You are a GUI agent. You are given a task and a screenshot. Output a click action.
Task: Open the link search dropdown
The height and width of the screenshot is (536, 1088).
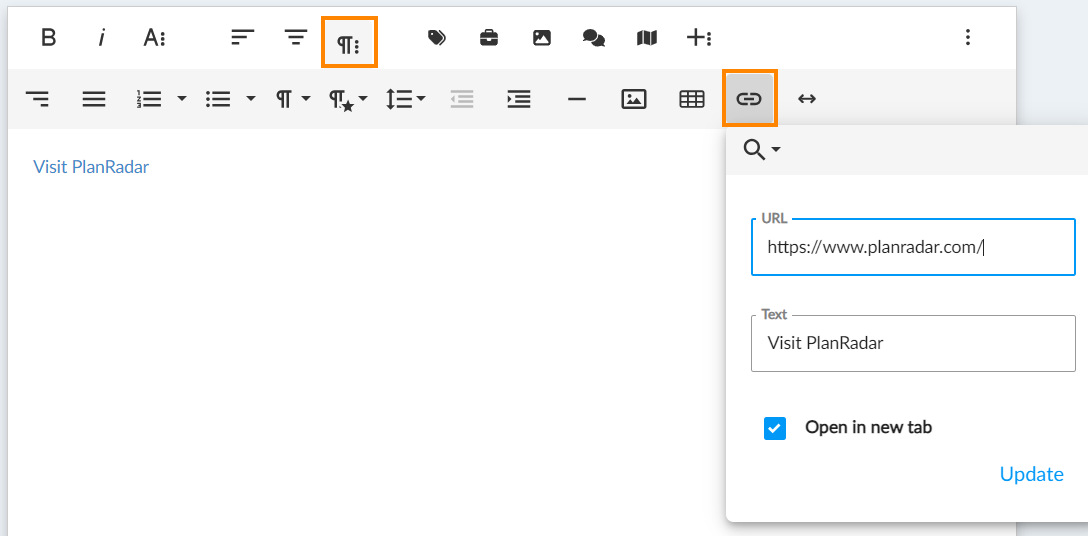tap(761, 150)
